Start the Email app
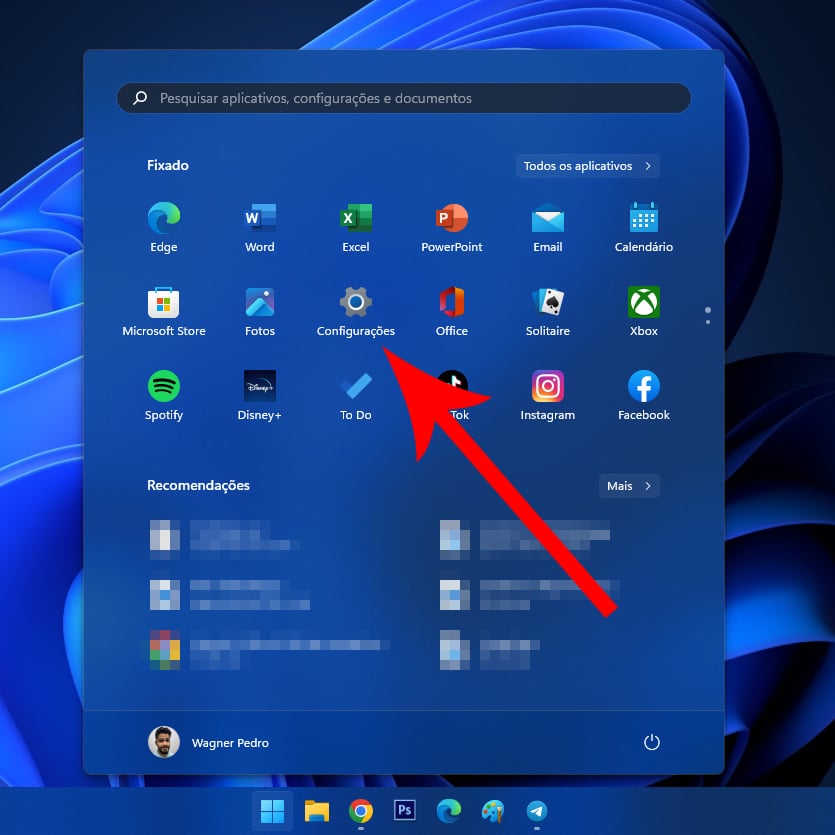 click(547, 217)
